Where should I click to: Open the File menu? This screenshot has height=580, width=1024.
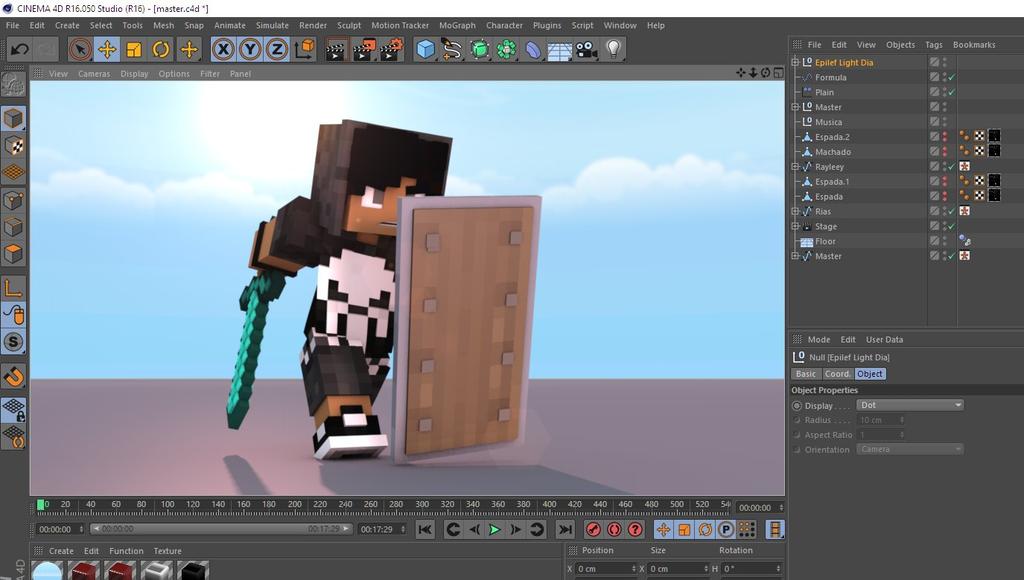[x=12, y=25]
